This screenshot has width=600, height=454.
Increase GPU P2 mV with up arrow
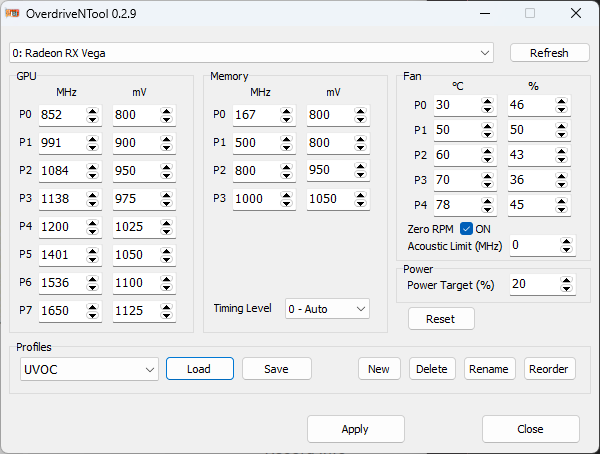(x=166, y=167)
